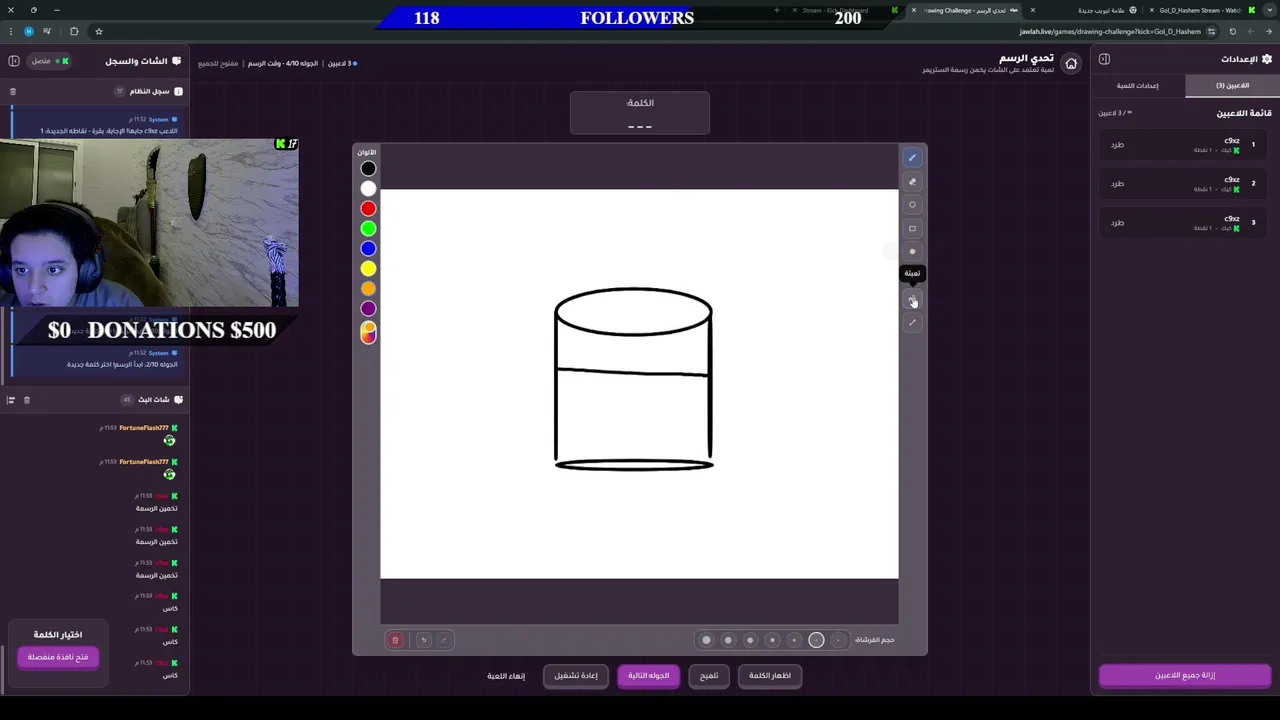1280x720 pixels.
Task: Kick (طرد) player number 2
Action: pyautogui.click(x=1117, y=184)
